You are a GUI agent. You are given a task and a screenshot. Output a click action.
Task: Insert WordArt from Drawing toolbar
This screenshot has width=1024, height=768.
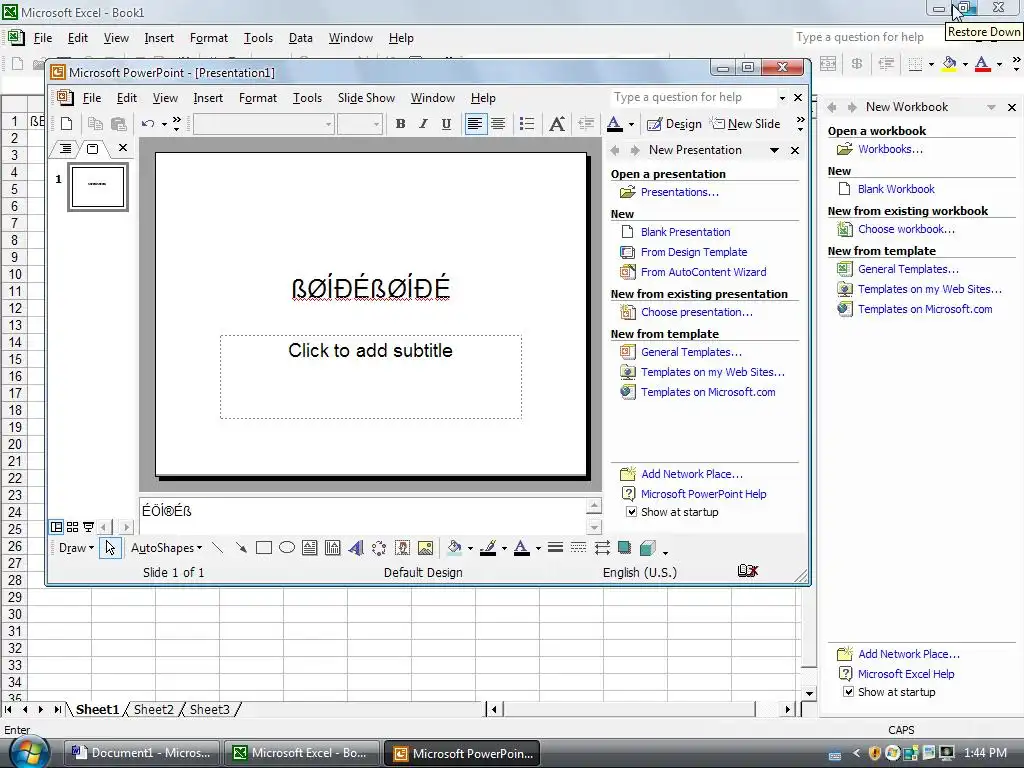[x=356, y=548]
